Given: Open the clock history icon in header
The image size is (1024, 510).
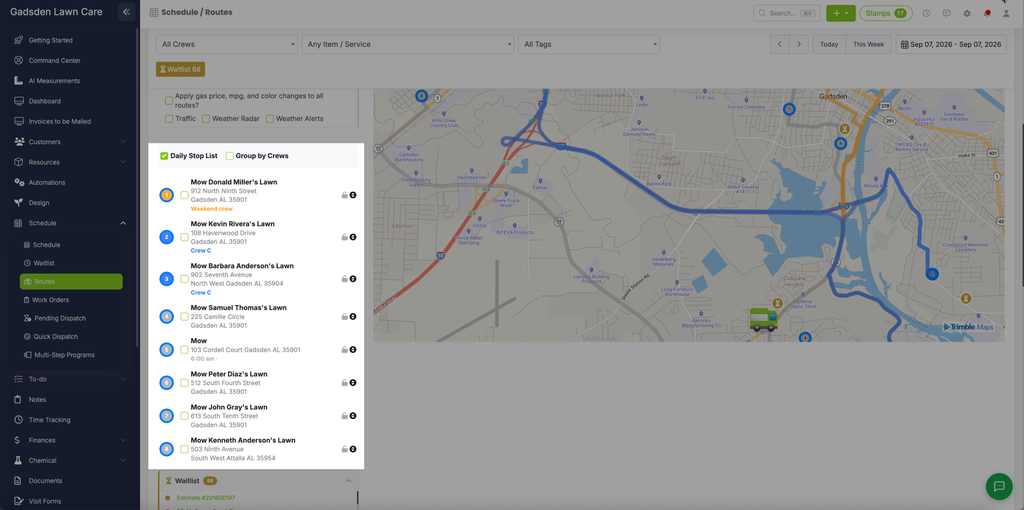Looking at the screenshot, I should coord(926,13).
